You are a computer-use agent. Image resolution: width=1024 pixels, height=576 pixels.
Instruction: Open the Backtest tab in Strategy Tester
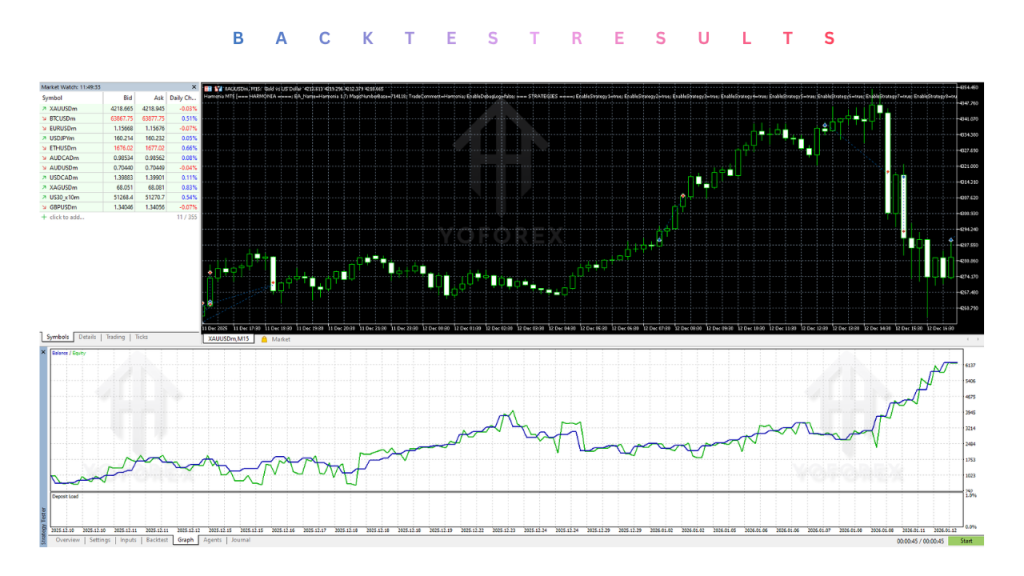point(157,541)
